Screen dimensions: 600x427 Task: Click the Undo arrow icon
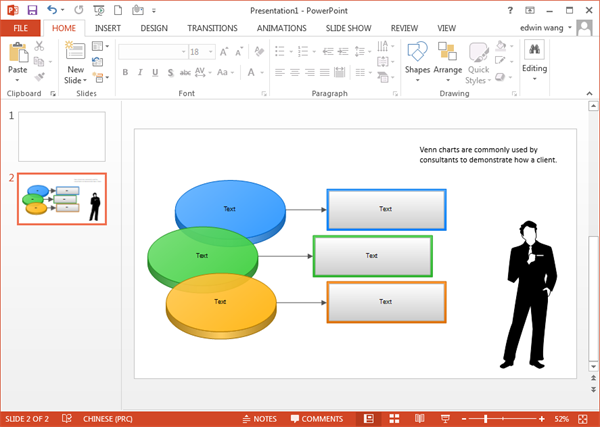pos(52,9)
